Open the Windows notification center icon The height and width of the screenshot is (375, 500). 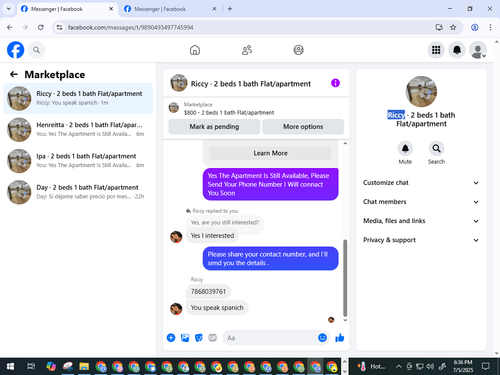[x=486, y=366]
